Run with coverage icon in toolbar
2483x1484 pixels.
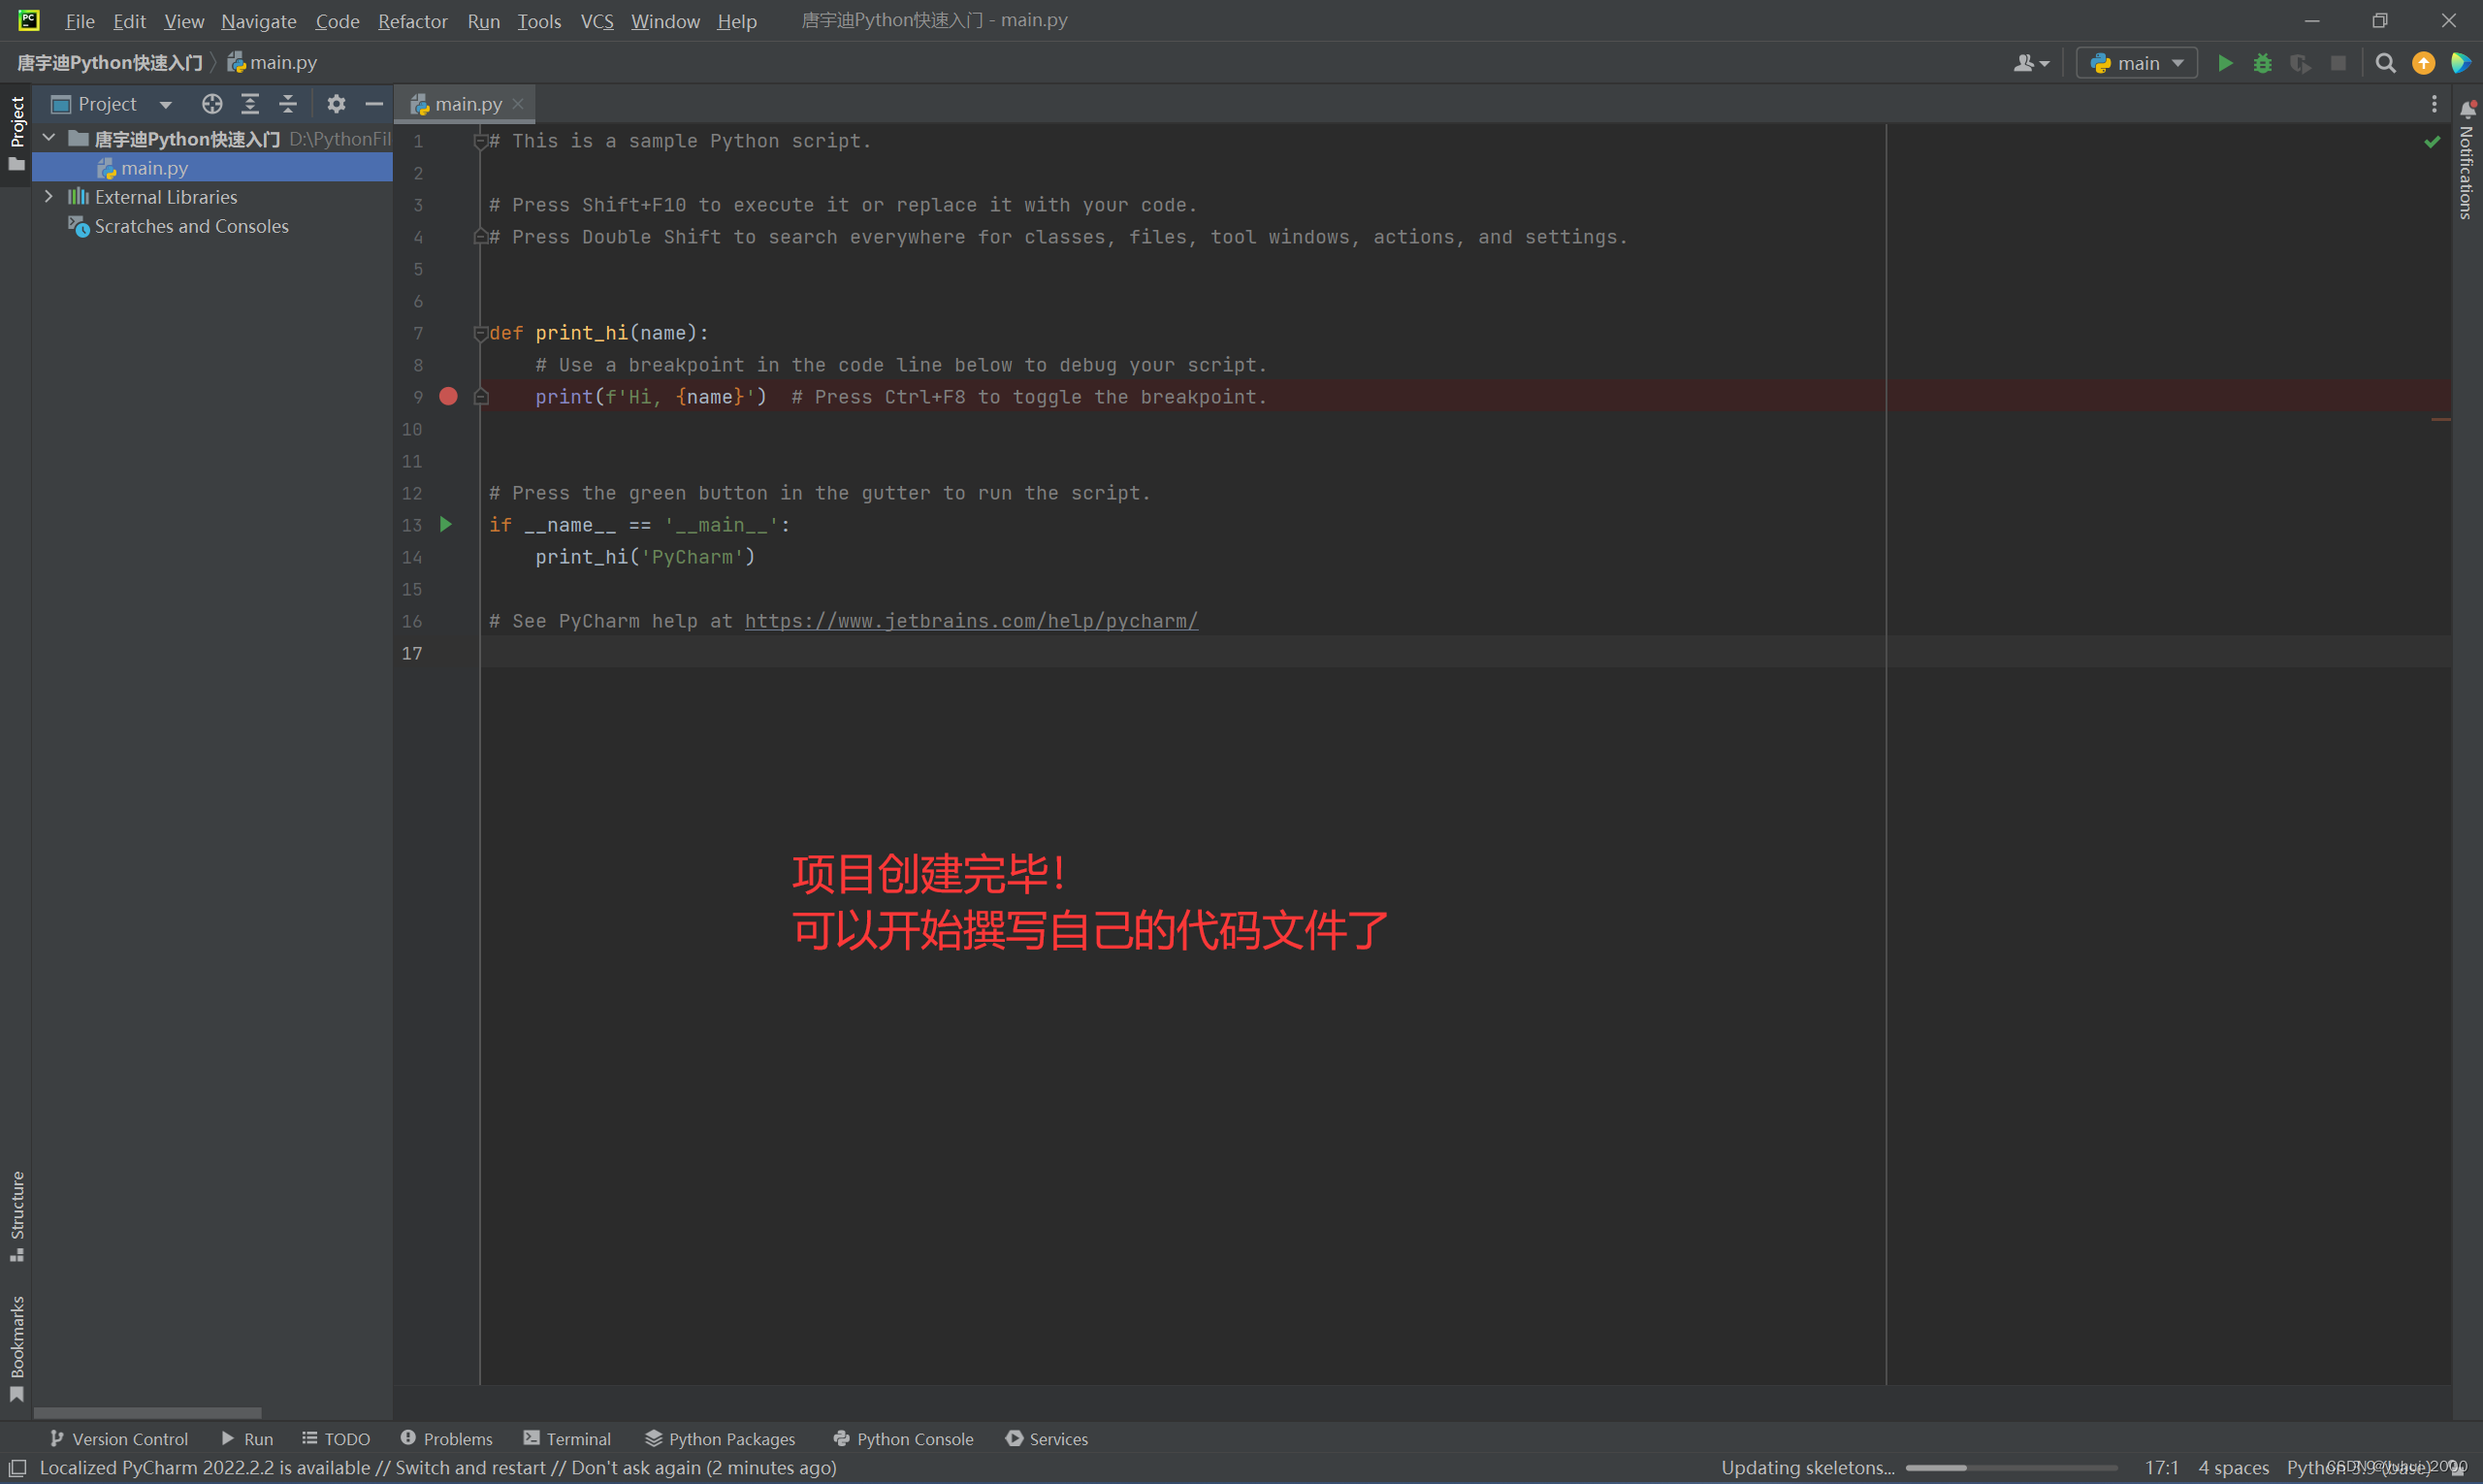(2300, 63)
